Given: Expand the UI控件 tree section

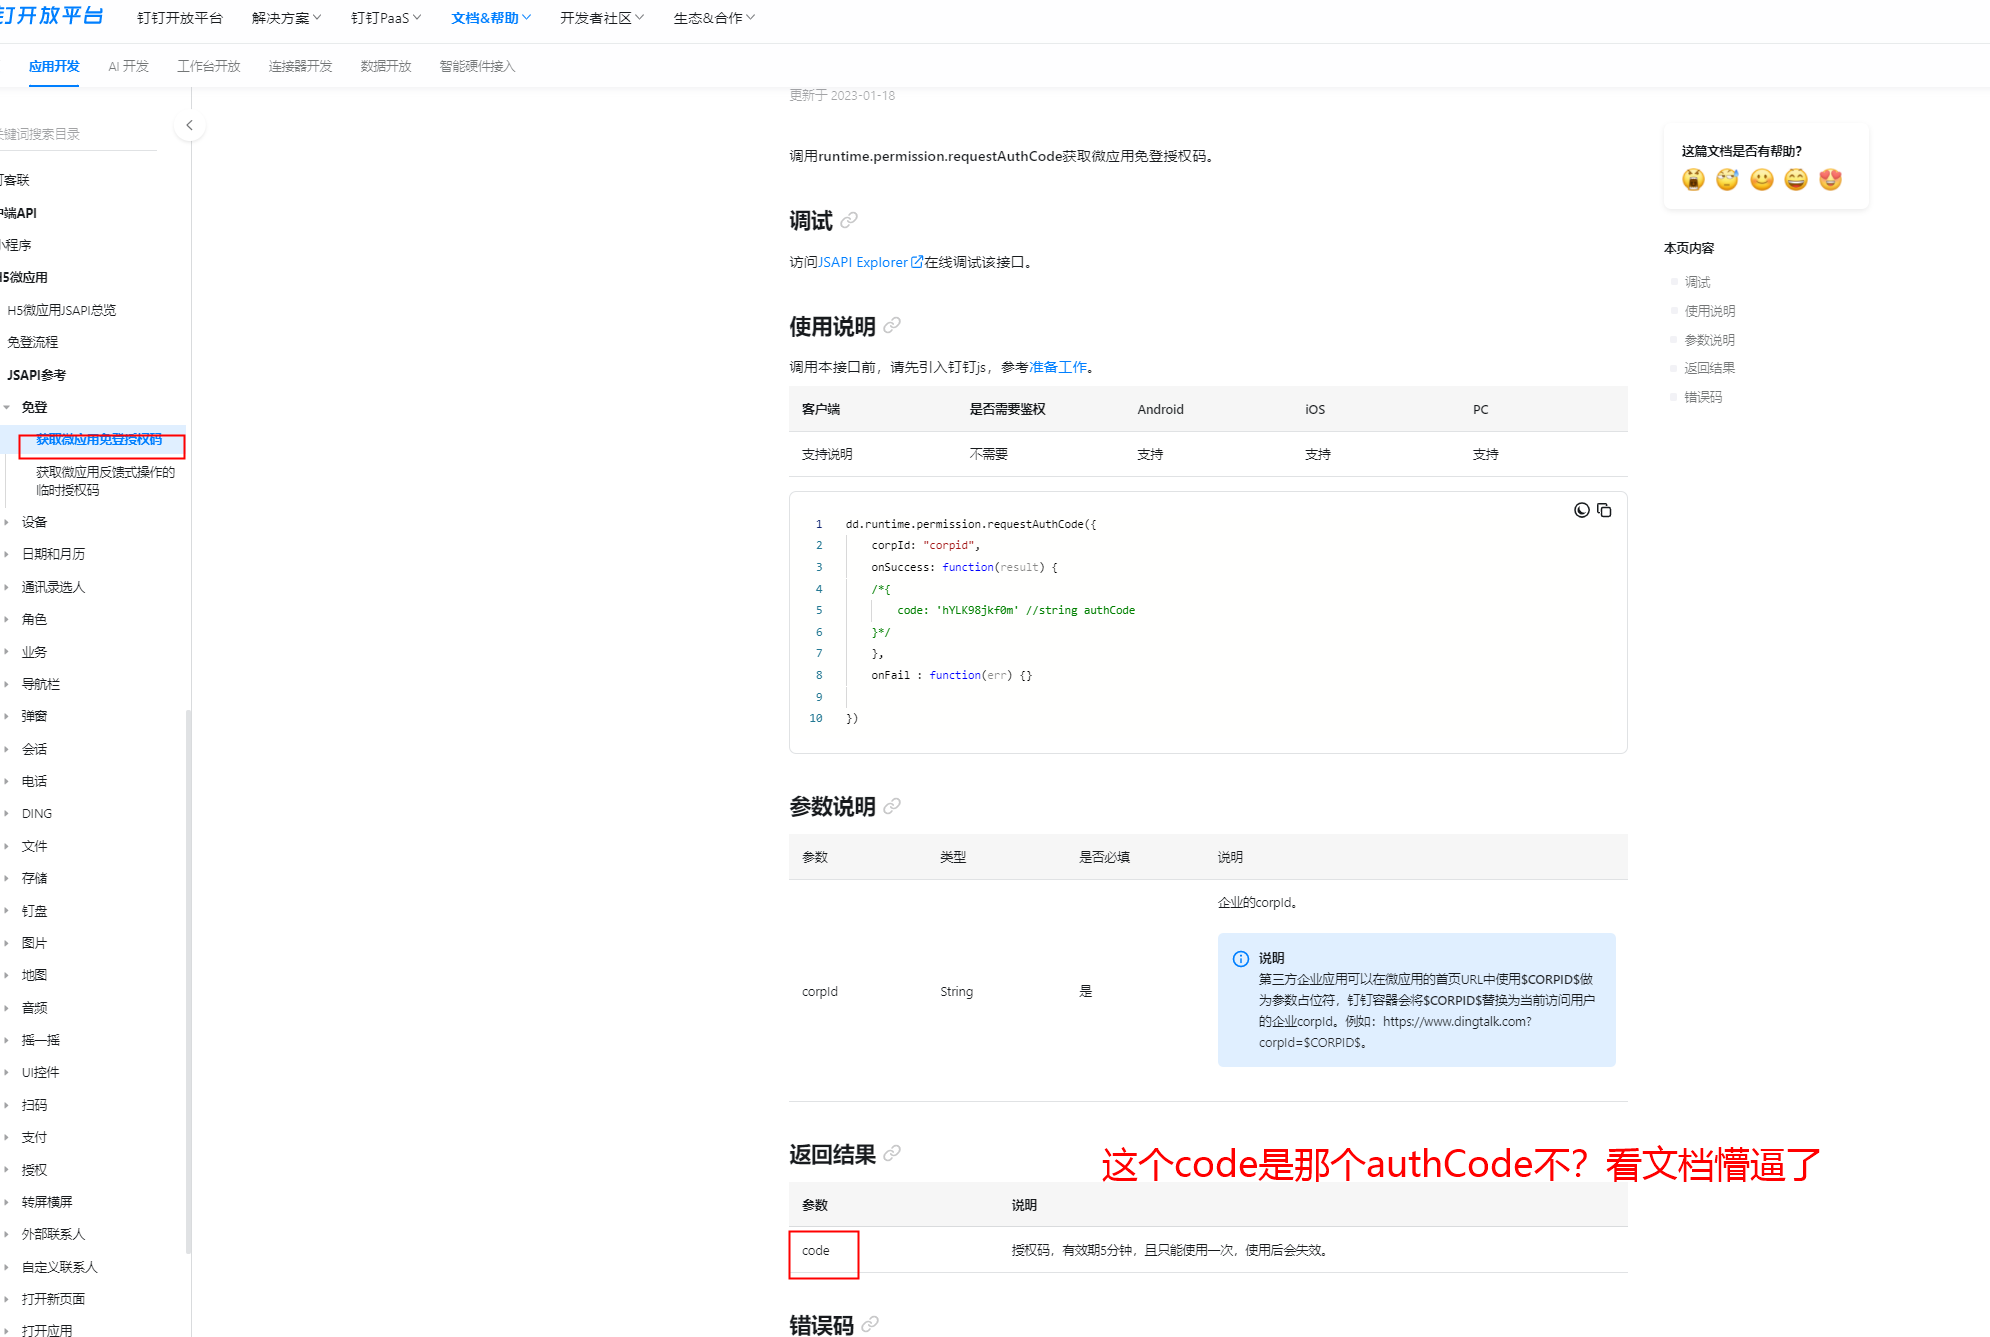Looking at the screenshot, I should pos(7,1072).
